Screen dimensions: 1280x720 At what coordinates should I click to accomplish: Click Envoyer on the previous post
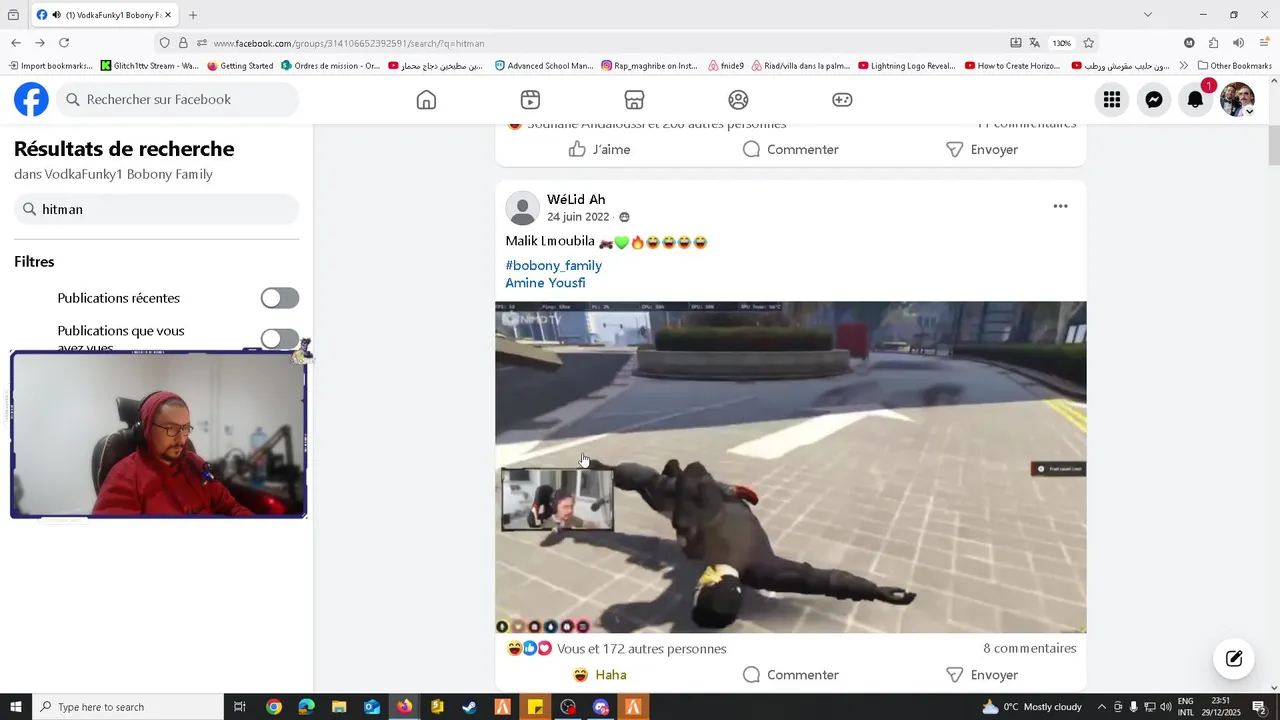(981, 149)
